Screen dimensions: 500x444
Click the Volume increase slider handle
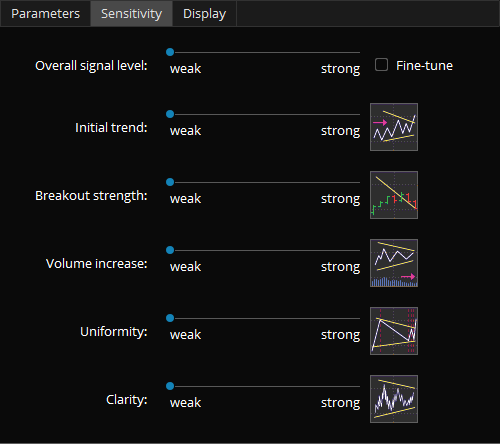[x=170, y=250]
